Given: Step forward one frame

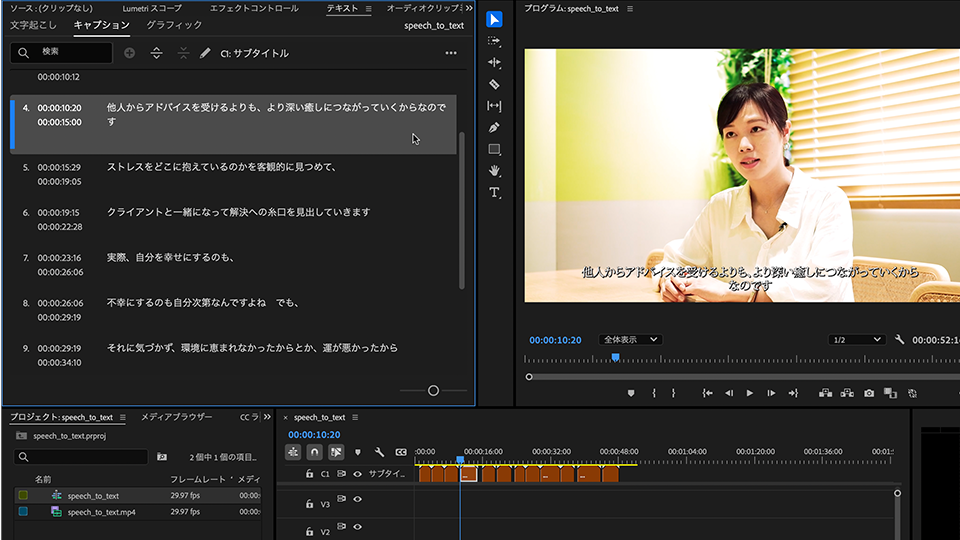Looking at the screenshot, I should pyautogui.click(x=771, y=393).
